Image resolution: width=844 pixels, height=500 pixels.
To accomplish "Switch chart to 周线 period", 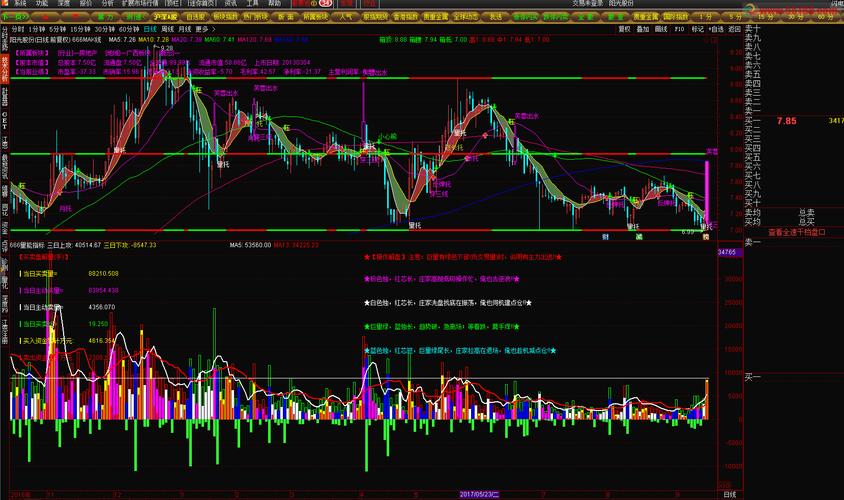I will tap(169, 30).
